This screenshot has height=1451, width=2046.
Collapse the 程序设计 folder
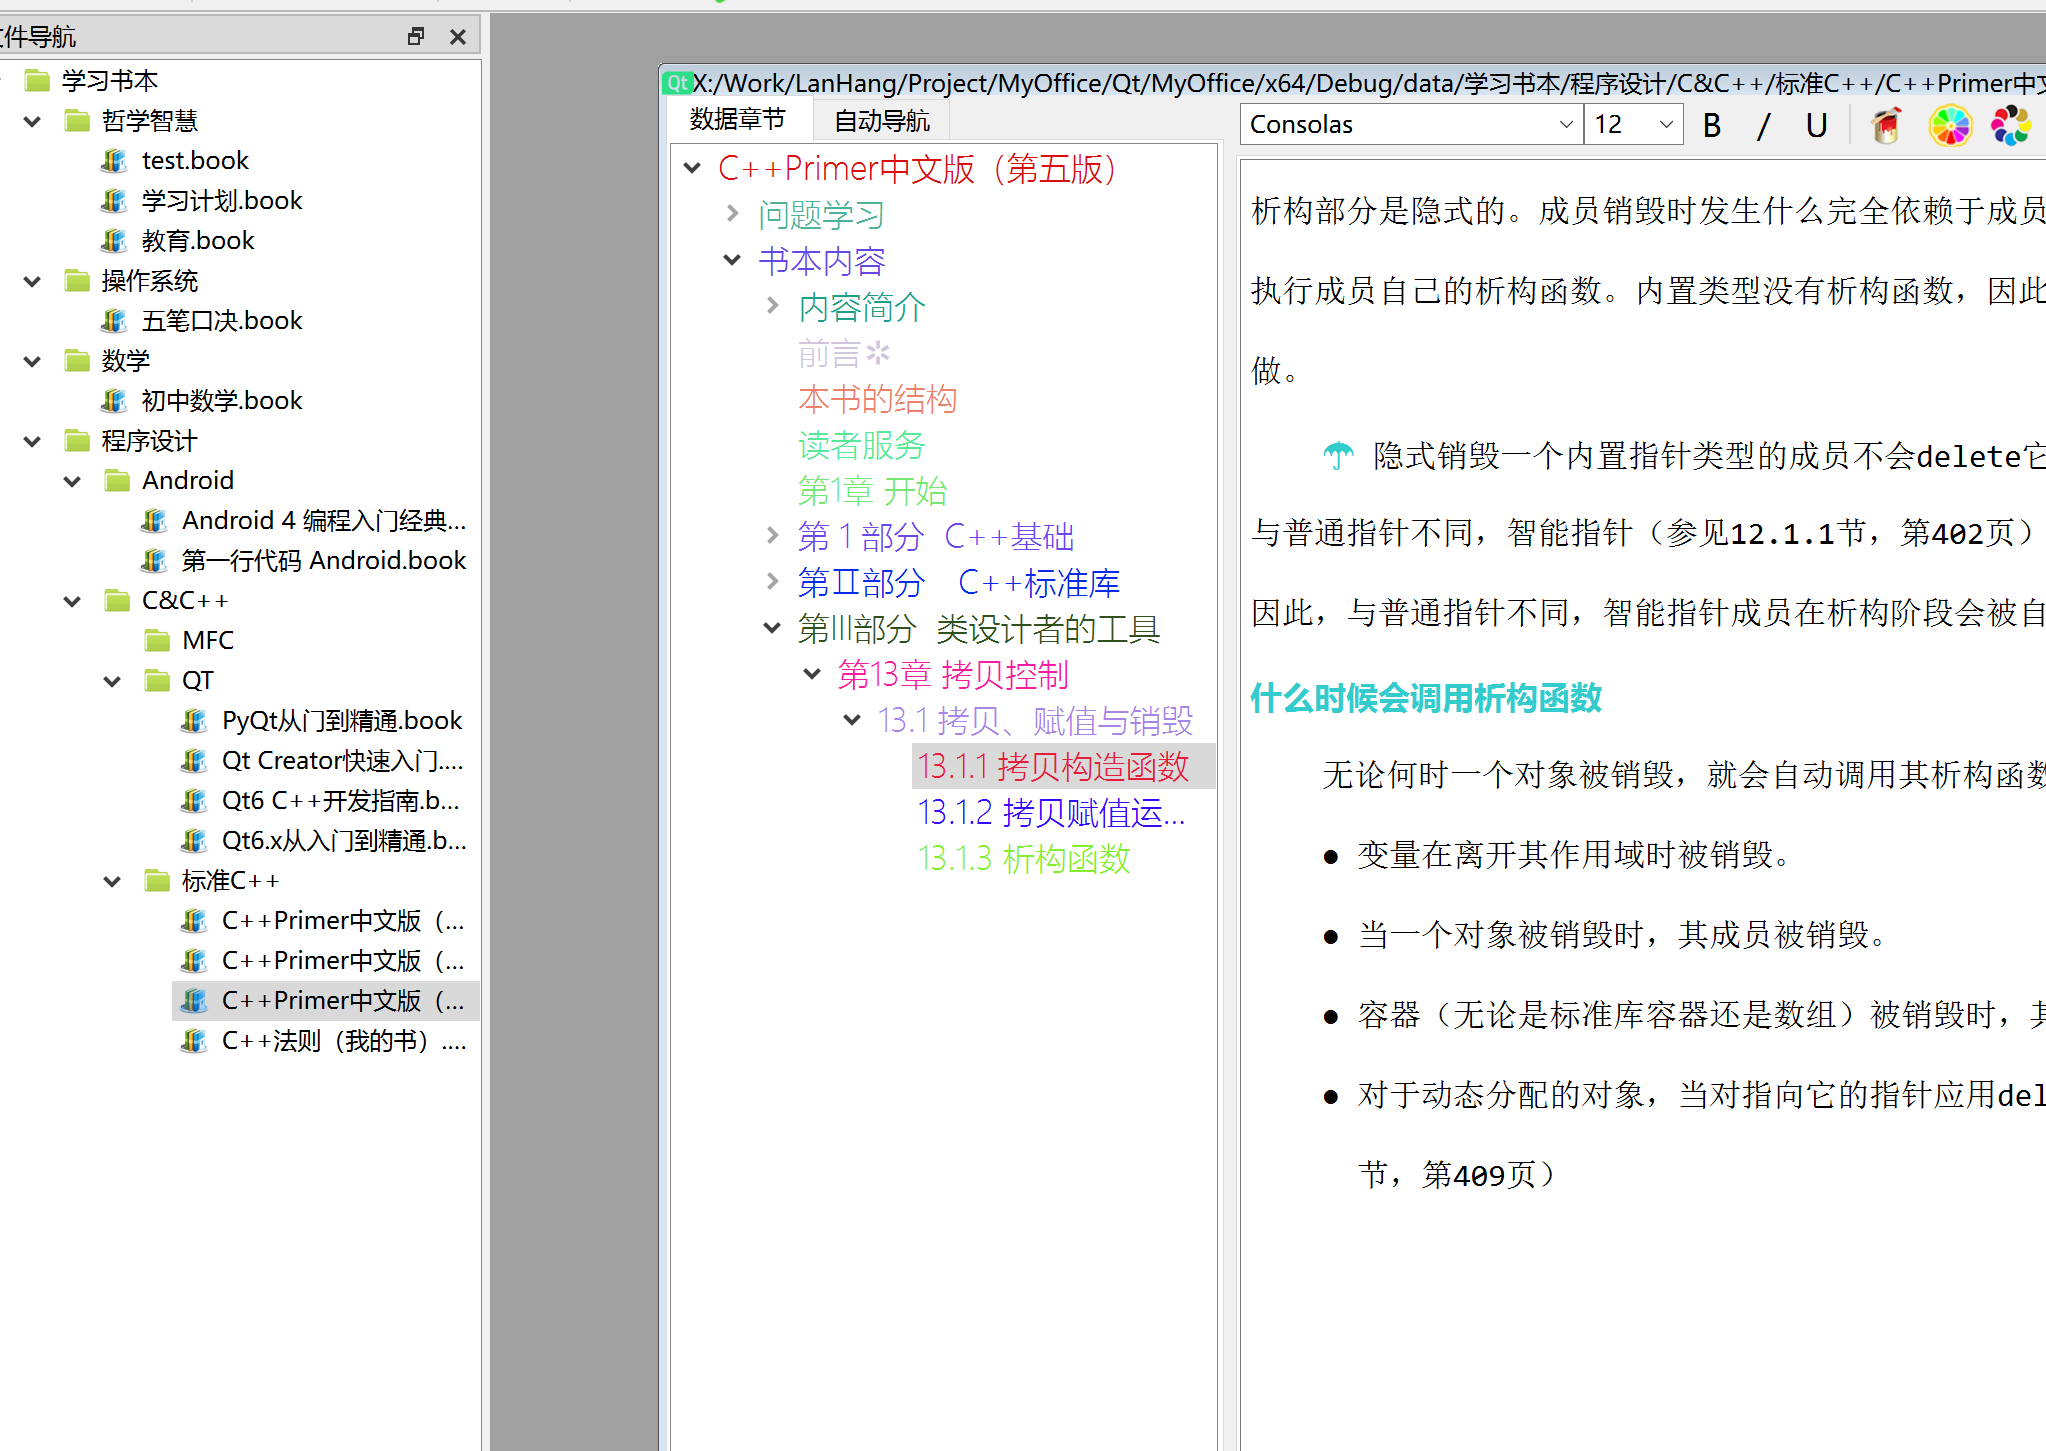32,441
